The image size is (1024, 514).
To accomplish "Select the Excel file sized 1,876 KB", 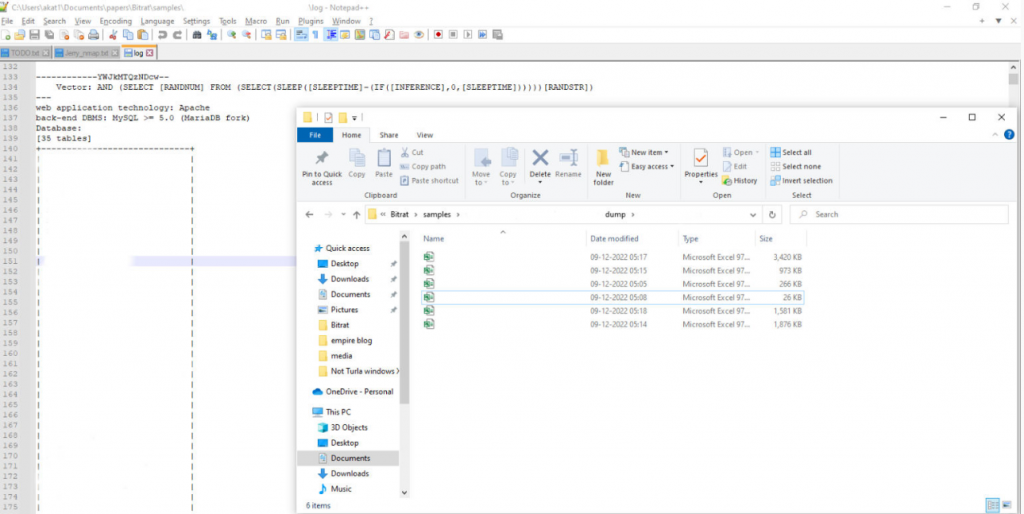I will point(613,324).
